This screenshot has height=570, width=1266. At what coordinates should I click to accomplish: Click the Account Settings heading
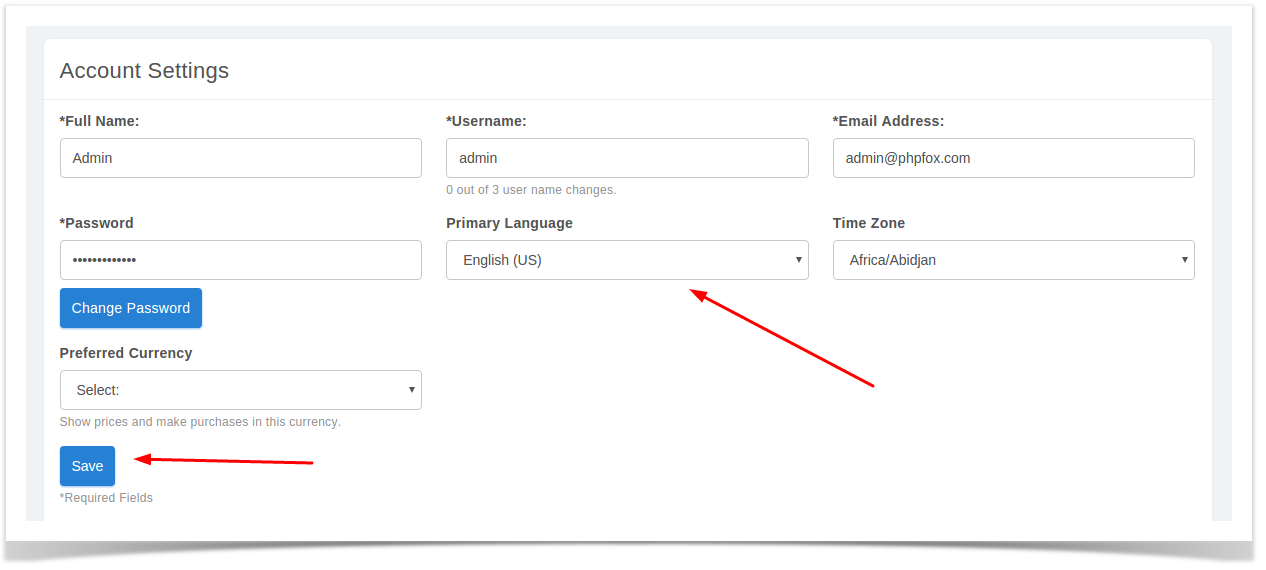(x=144, y=71)
